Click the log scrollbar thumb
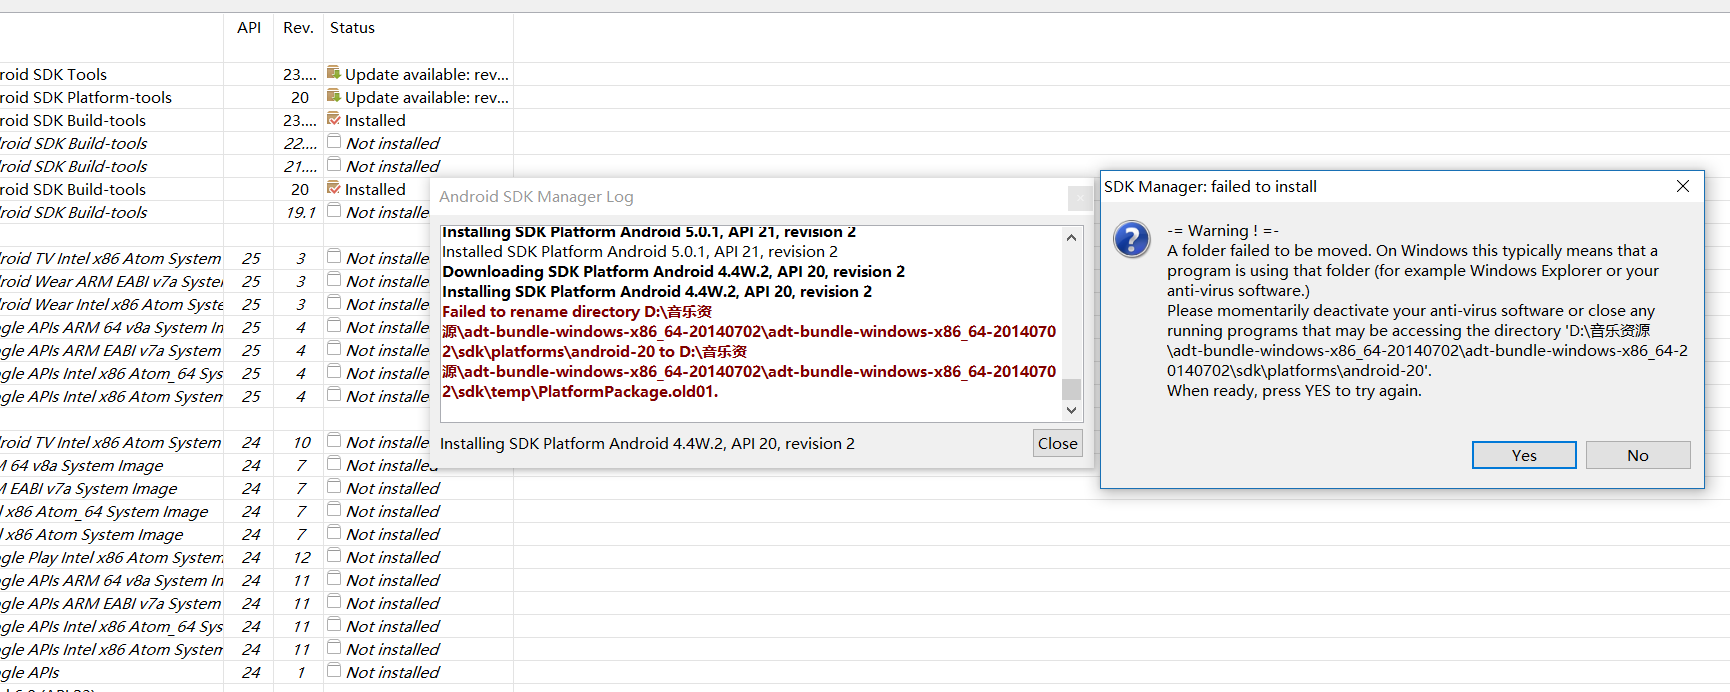Image resolution: width=1730 pixels, height=692 pixels. pyautogui.click(x=1071, y=389)
